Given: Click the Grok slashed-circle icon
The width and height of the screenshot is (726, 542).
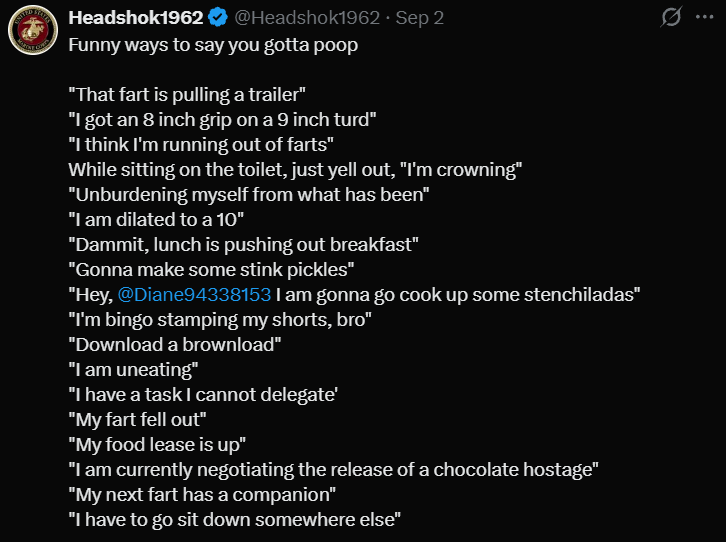Looking at the screenshot, I should click(671, 17).
